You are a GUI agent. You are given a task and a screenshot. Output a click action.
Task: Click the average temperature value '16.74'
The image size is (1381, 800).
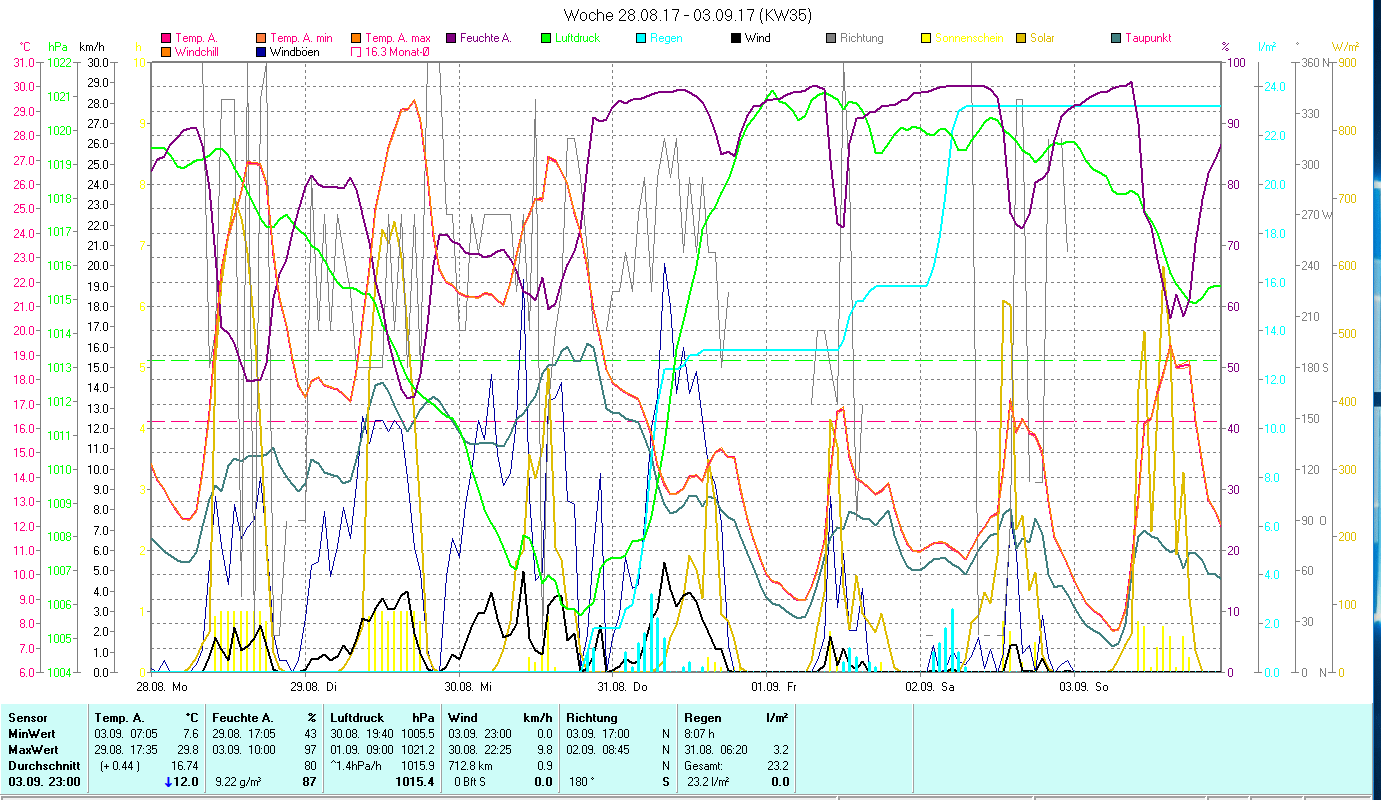[x=185, y=766]
